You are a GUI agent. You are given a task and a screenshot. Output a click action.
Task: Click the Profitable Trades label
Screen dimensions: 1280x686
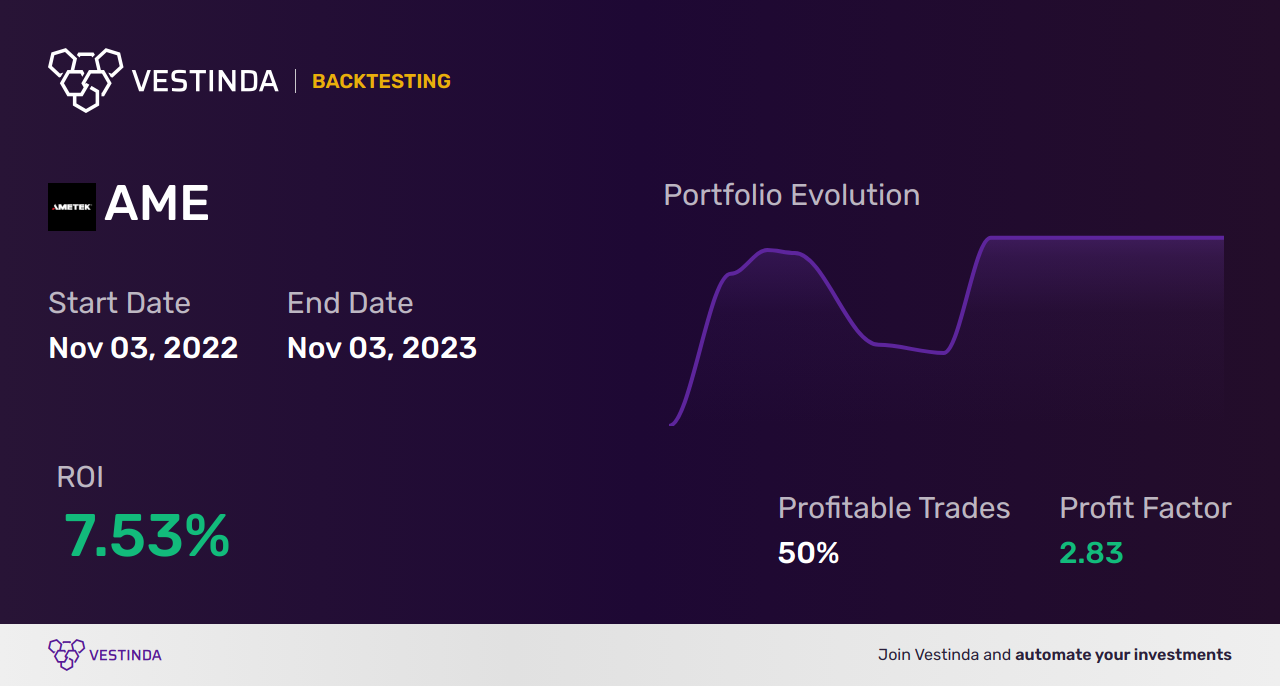(x=894, y=508)
